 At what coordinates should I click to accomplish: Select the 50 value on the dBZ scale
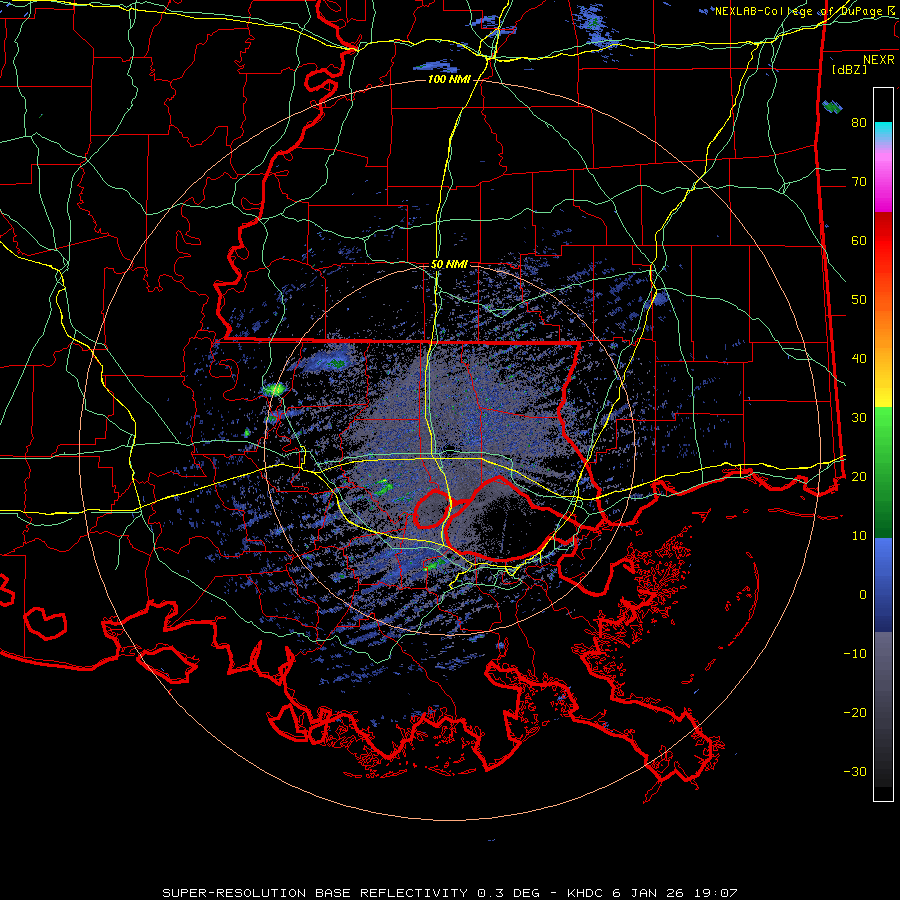point(859,300)
